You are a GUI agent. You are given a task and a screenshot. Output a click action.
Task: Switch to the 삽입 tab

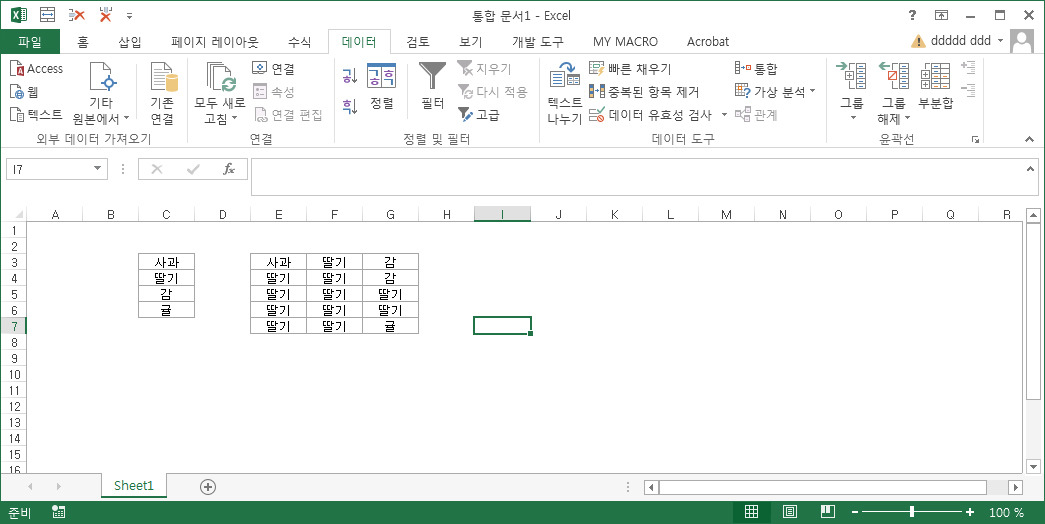pos(130,41)
